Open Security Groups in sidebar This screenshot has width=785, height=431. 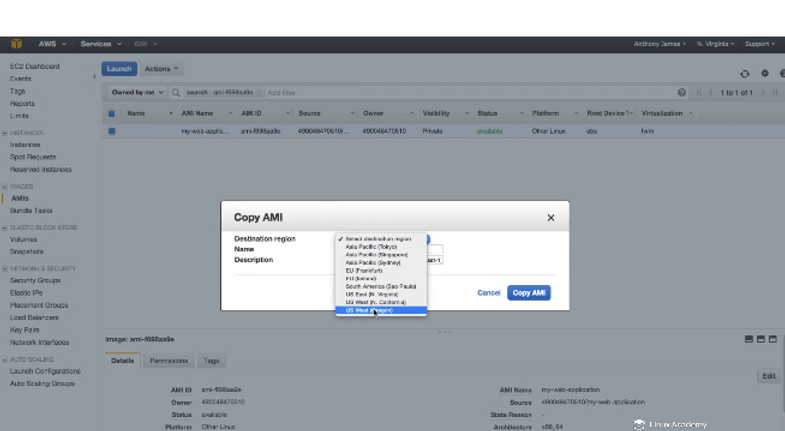pos(35,280)
